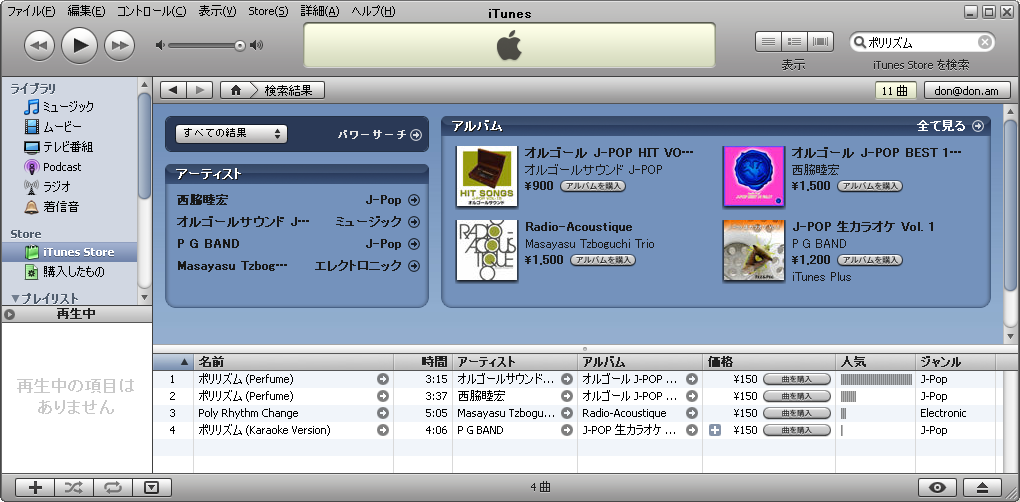Click the store back navigation arrow
Screen dimensions: 1020x502
click(173, 90)
